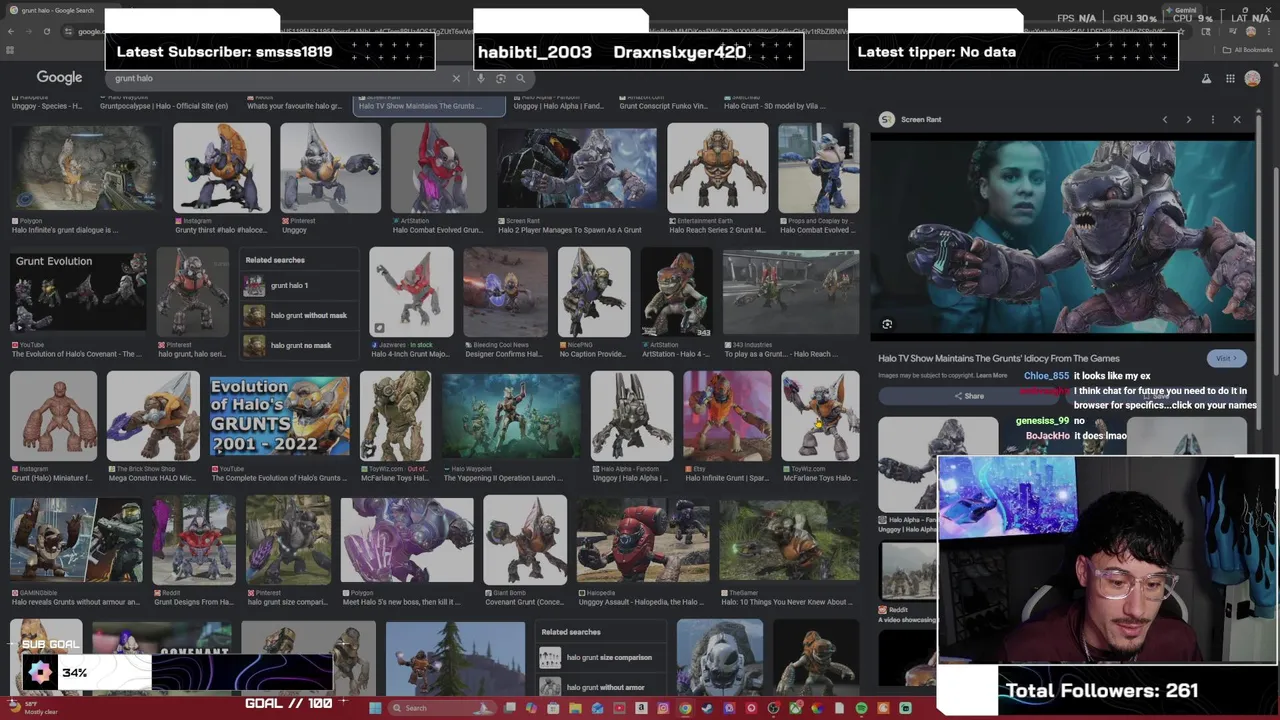1280x720 pixels.
Task: Open 'Halo 4-Inch Grunt Major' Jazwares image
Action: 411,291
